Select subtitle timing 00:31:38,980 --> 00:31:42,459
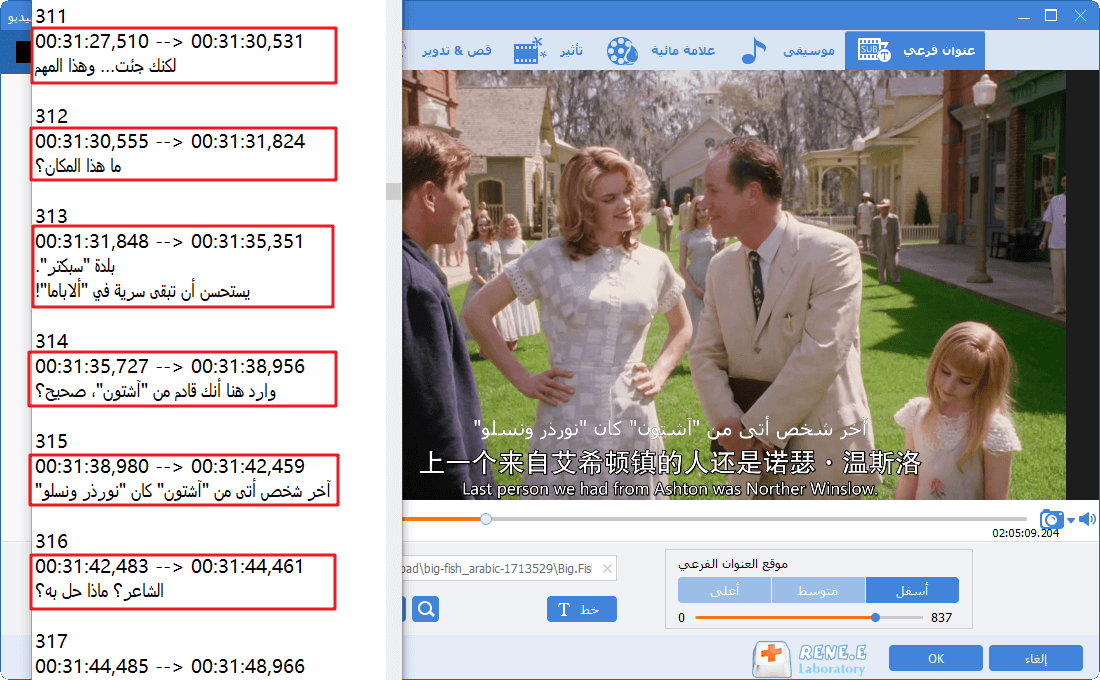 (170, 467)
